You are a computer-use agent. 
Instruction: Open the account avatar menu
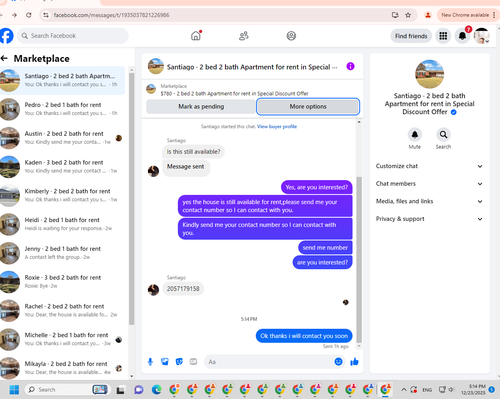[x=482, y=36]
